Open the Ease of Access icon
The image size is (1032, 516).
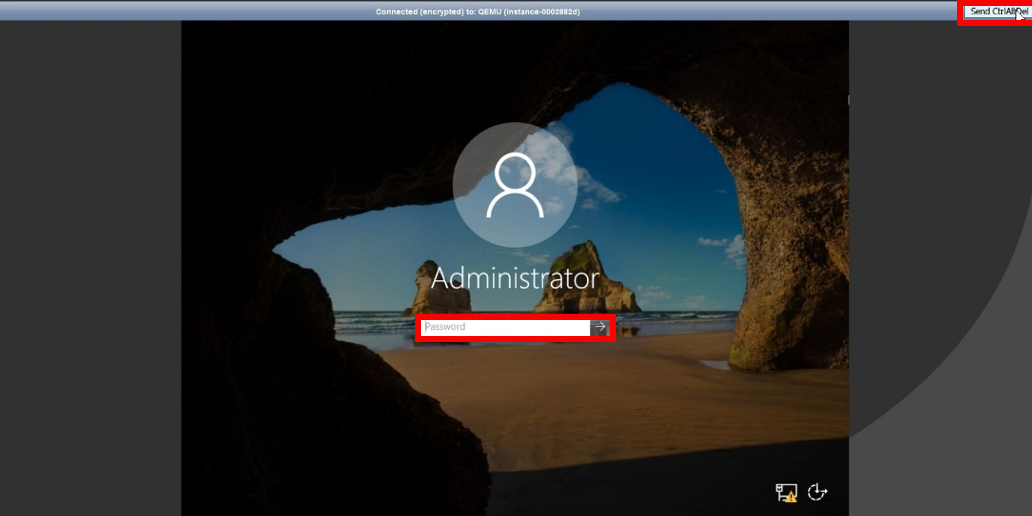817,491
